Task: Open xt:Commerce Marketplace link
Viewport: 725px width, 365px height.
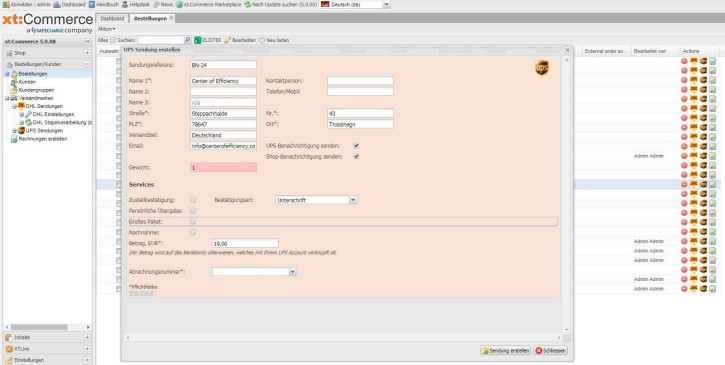Action: (209, 4)
